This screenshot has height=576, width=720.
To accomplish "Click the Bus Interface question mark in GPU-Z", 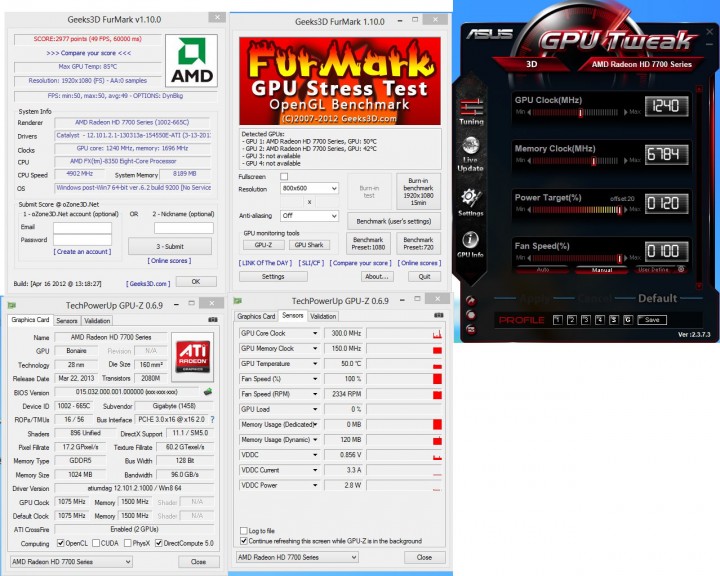I will pos(212,419).
